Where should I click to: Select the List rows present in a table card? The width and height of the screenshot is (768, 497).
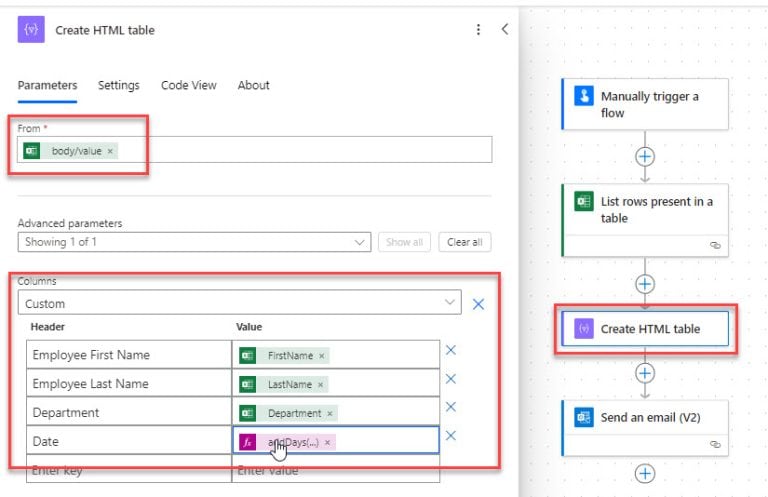(645, 220)
